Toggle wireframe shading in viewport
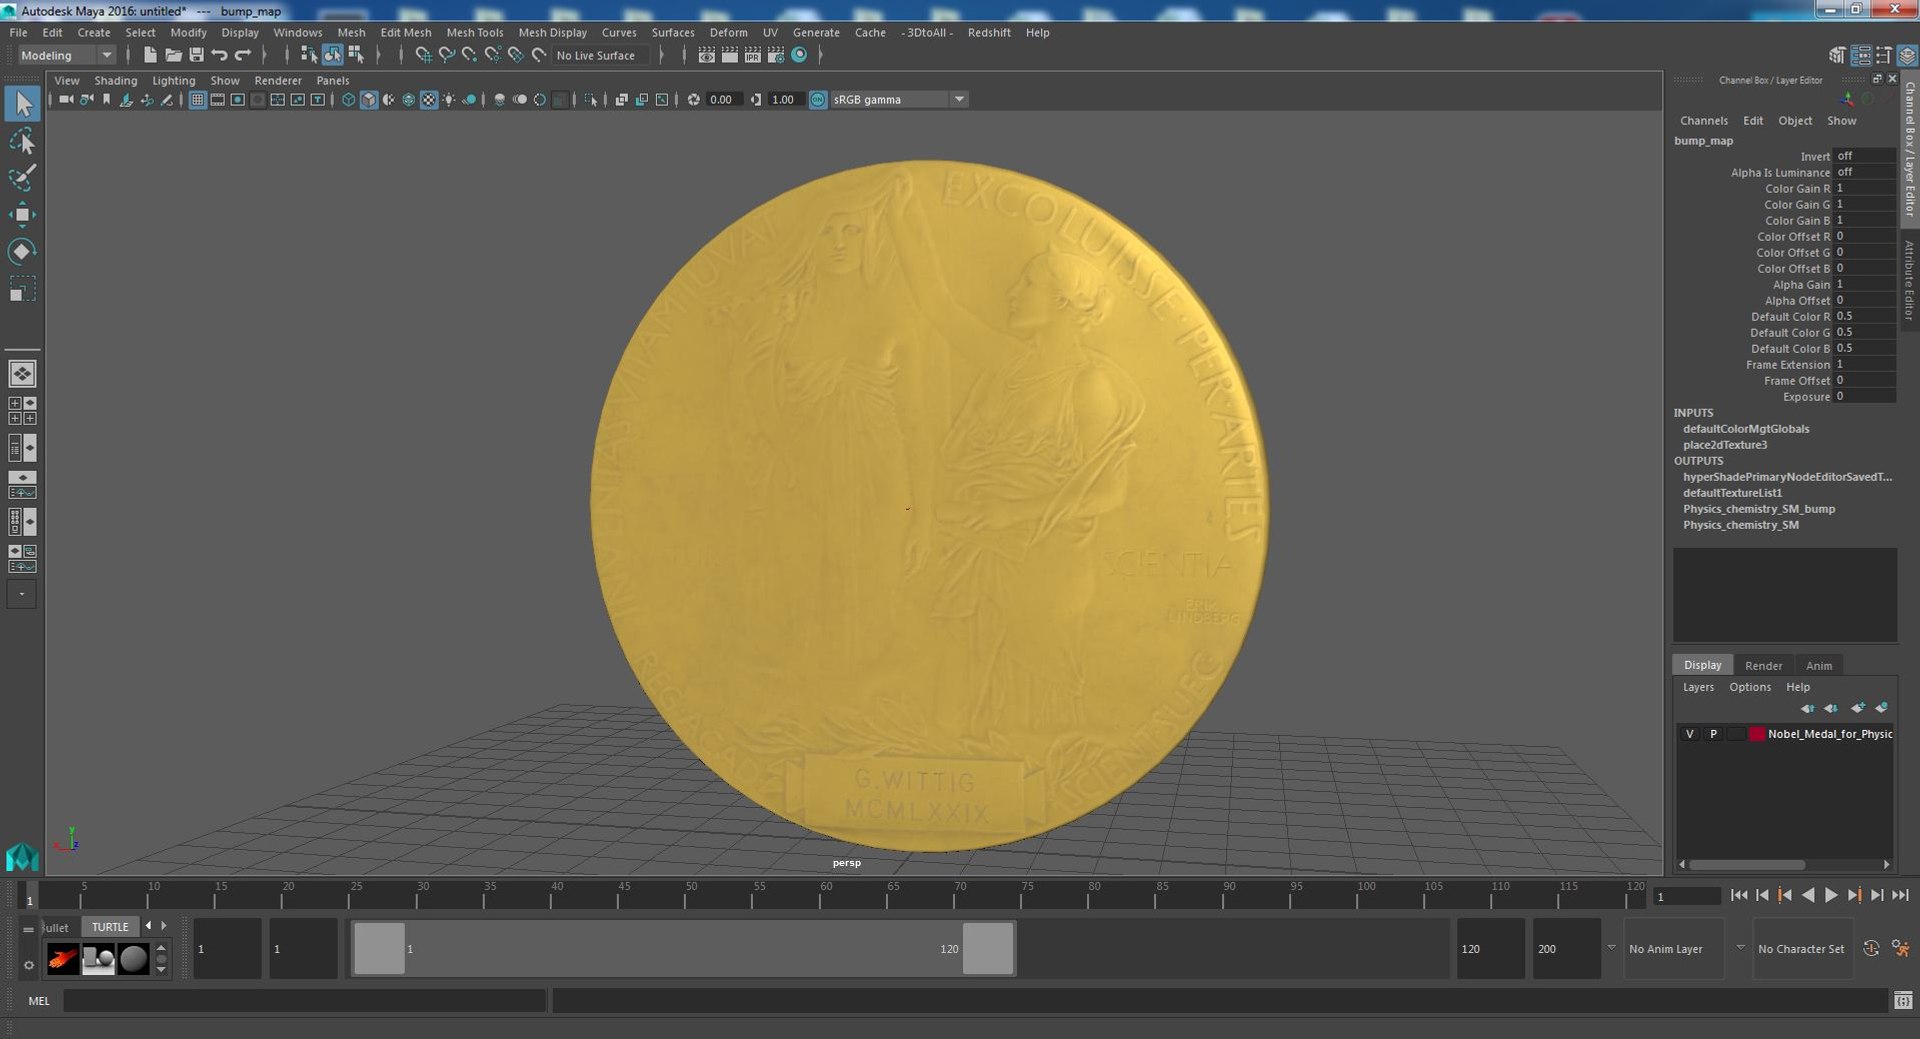1920x1039 pixels. pos(348,99)
